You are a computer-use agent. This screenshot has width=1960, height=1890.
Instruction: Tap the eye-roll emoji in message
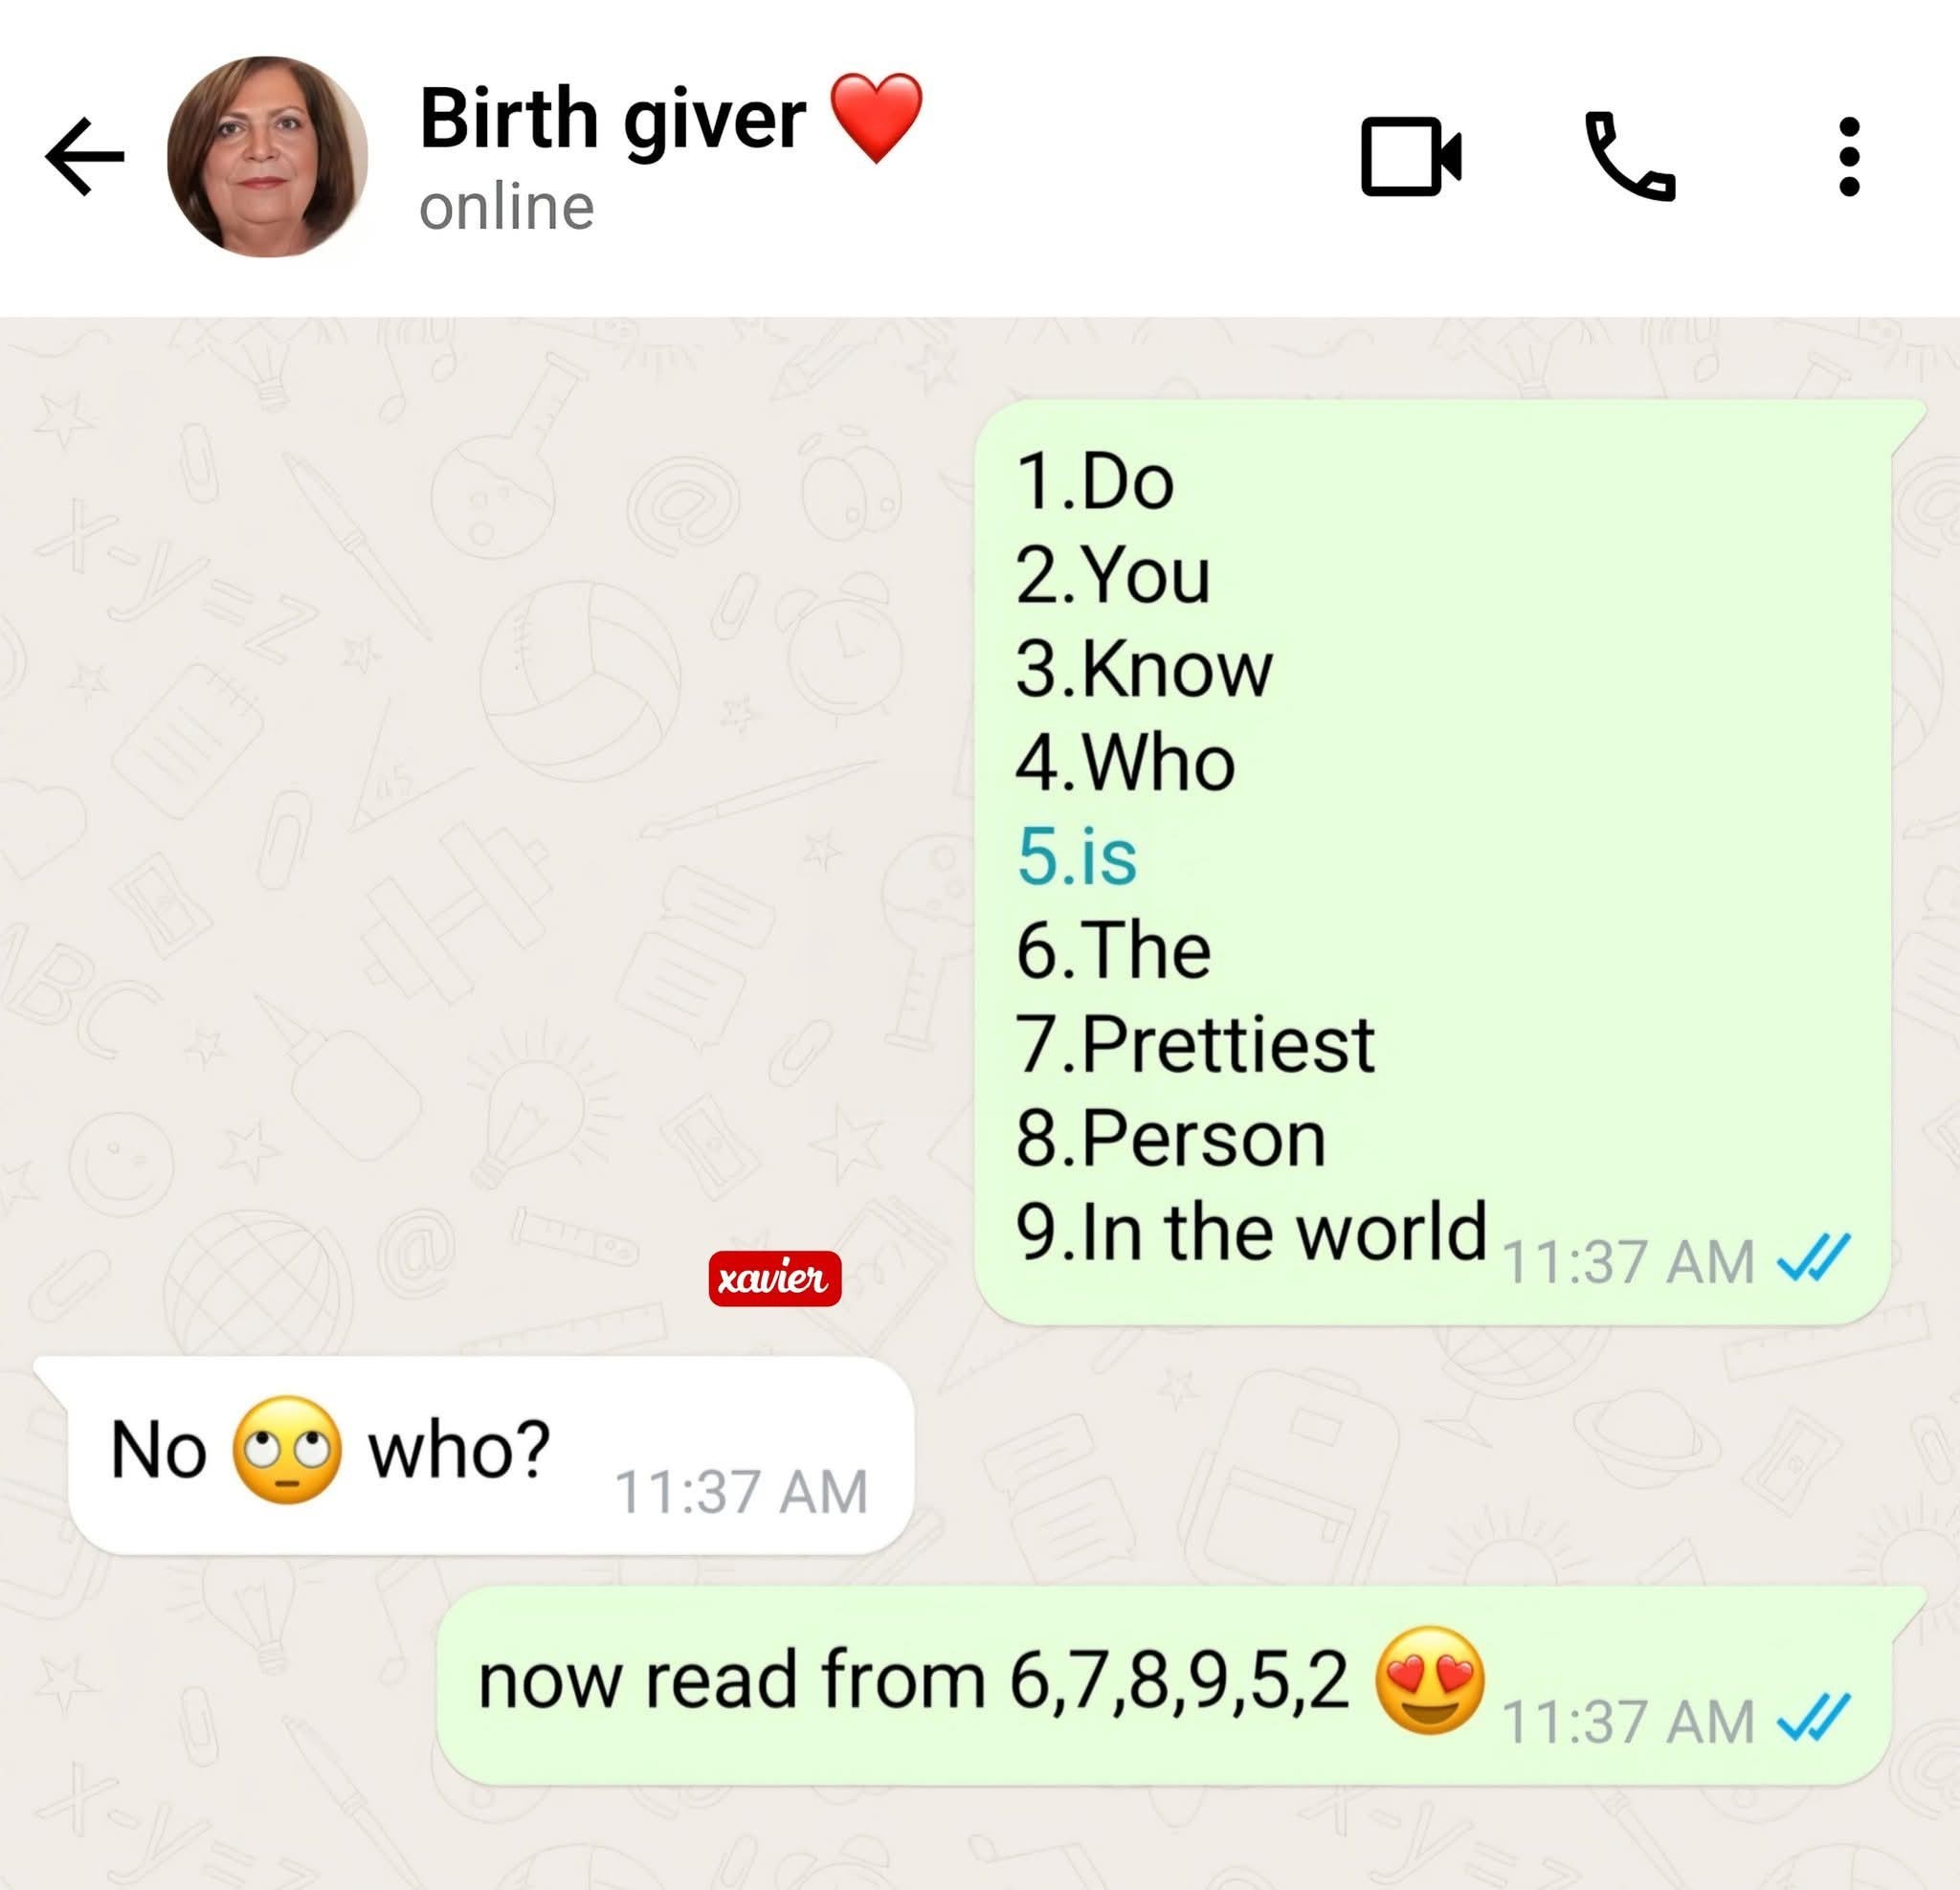287,1450
